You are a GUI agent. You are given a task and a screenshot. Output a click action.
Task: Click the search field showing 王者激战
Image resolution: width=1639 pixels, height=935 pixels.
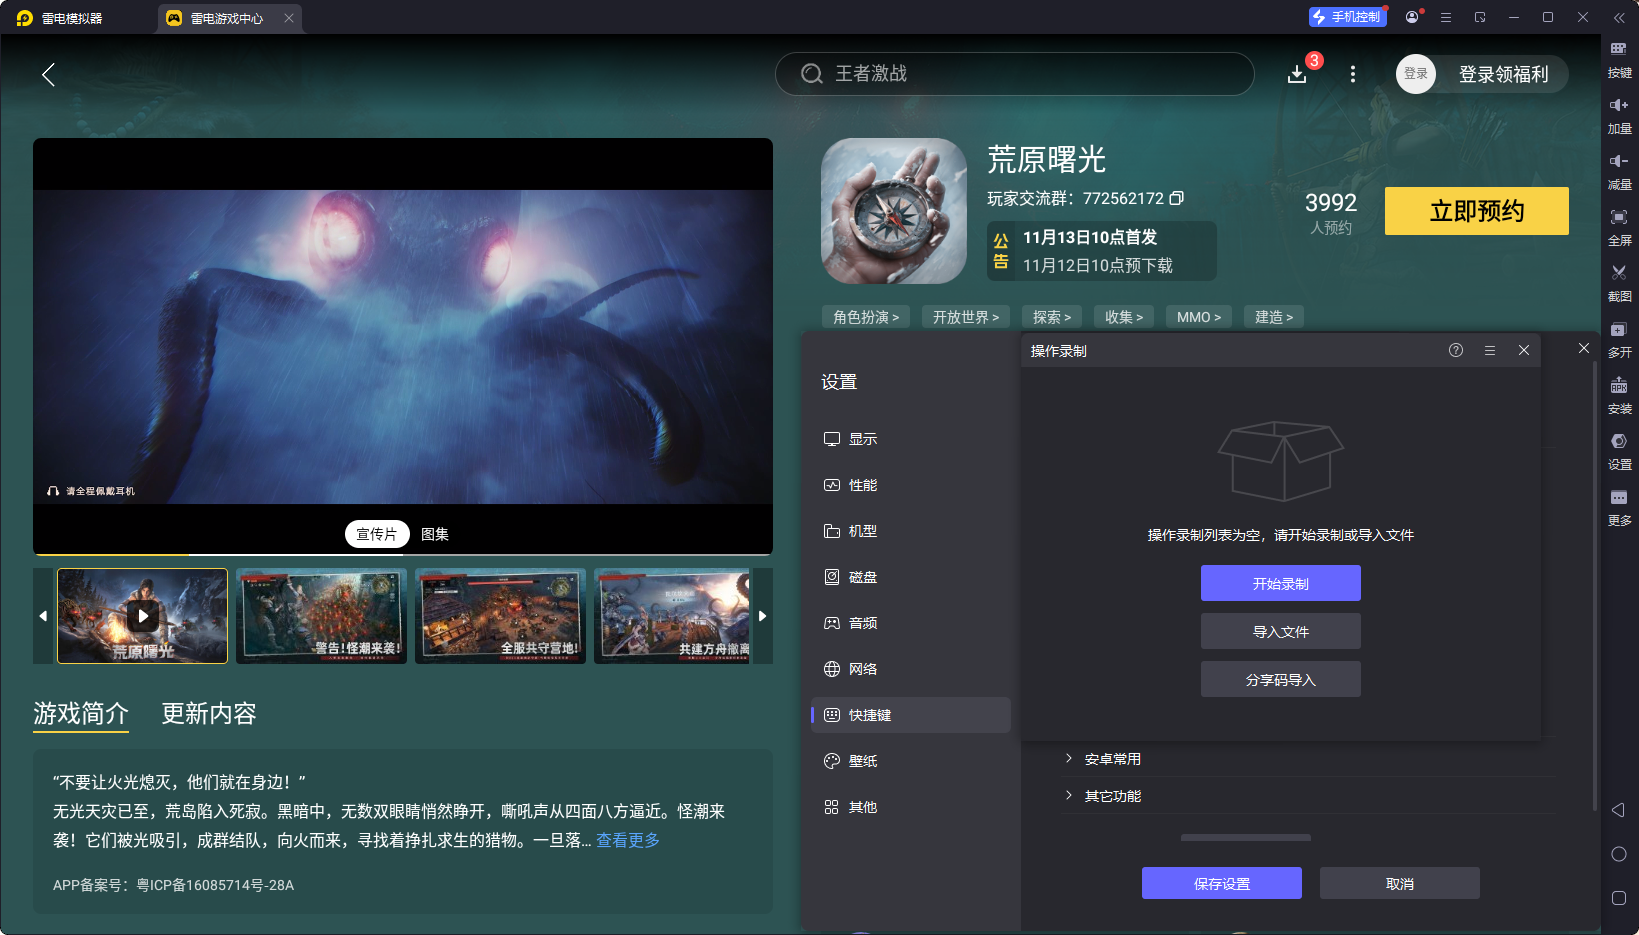[x=1013, y=74]
